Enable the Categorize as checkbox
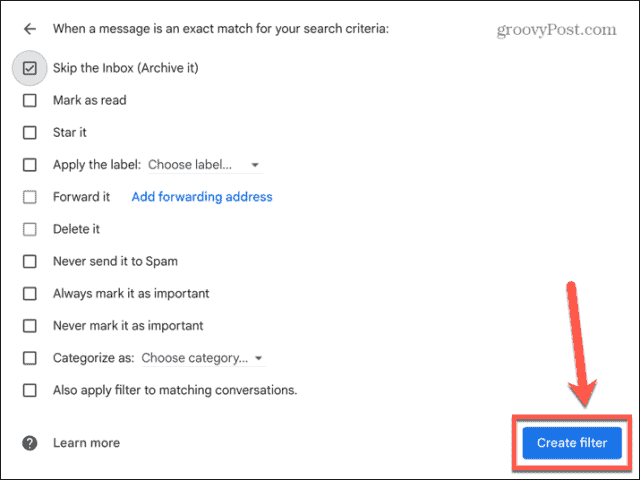 tap(30, 358)
